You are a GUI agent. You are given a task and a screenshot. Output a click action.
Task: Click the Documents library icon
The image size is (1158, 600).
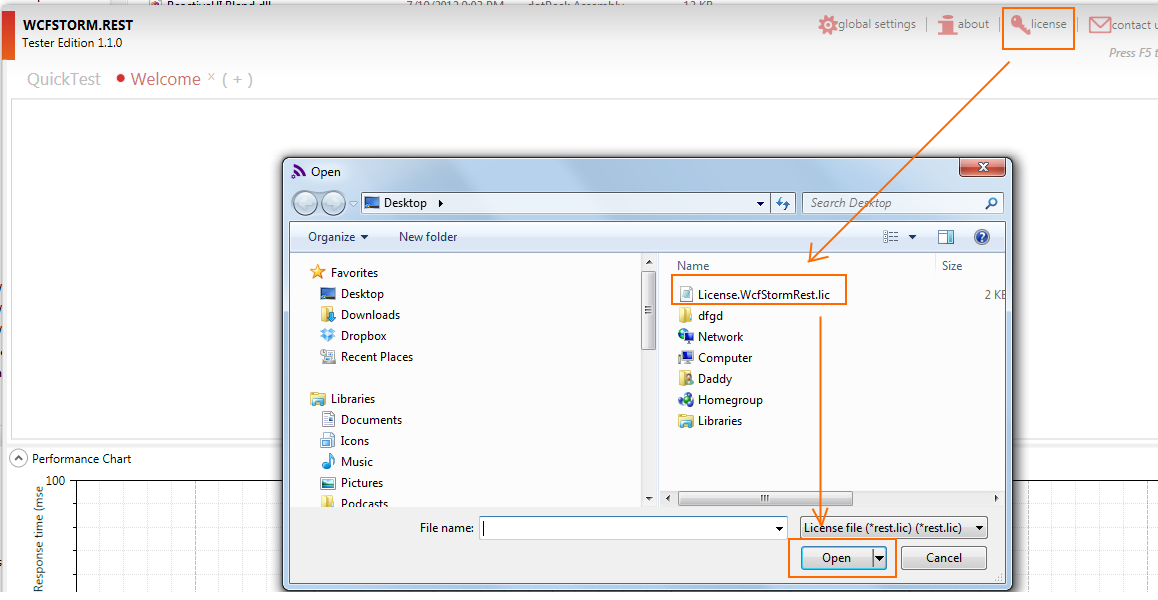coord(328,420)
